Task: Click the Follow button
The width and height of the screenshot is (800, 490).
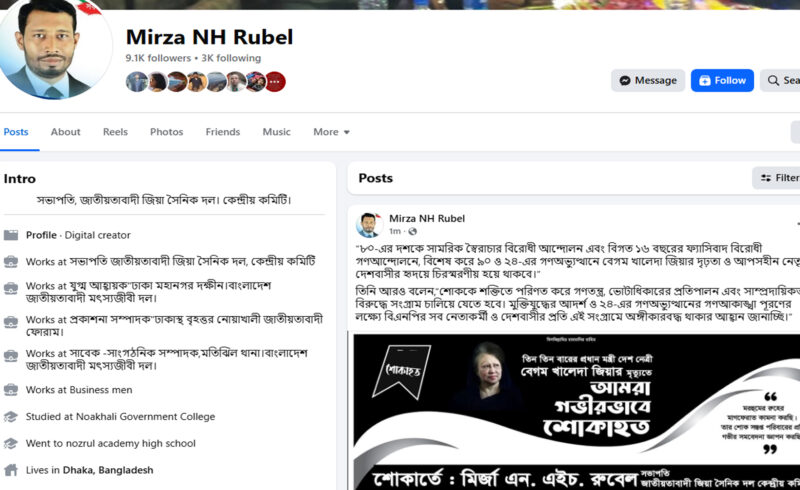Action: pyautogui.click(x=722, y=81)
